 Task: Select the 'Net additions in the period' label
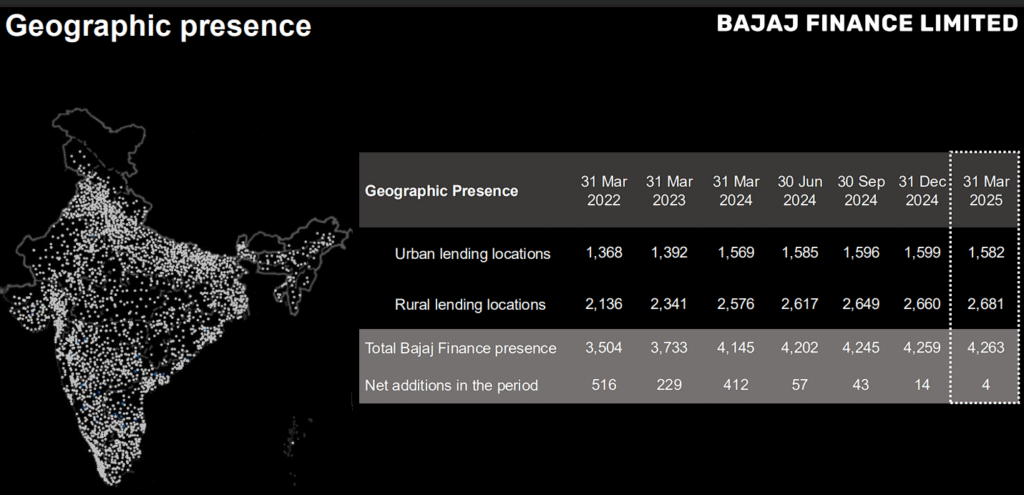click(451, 385)
